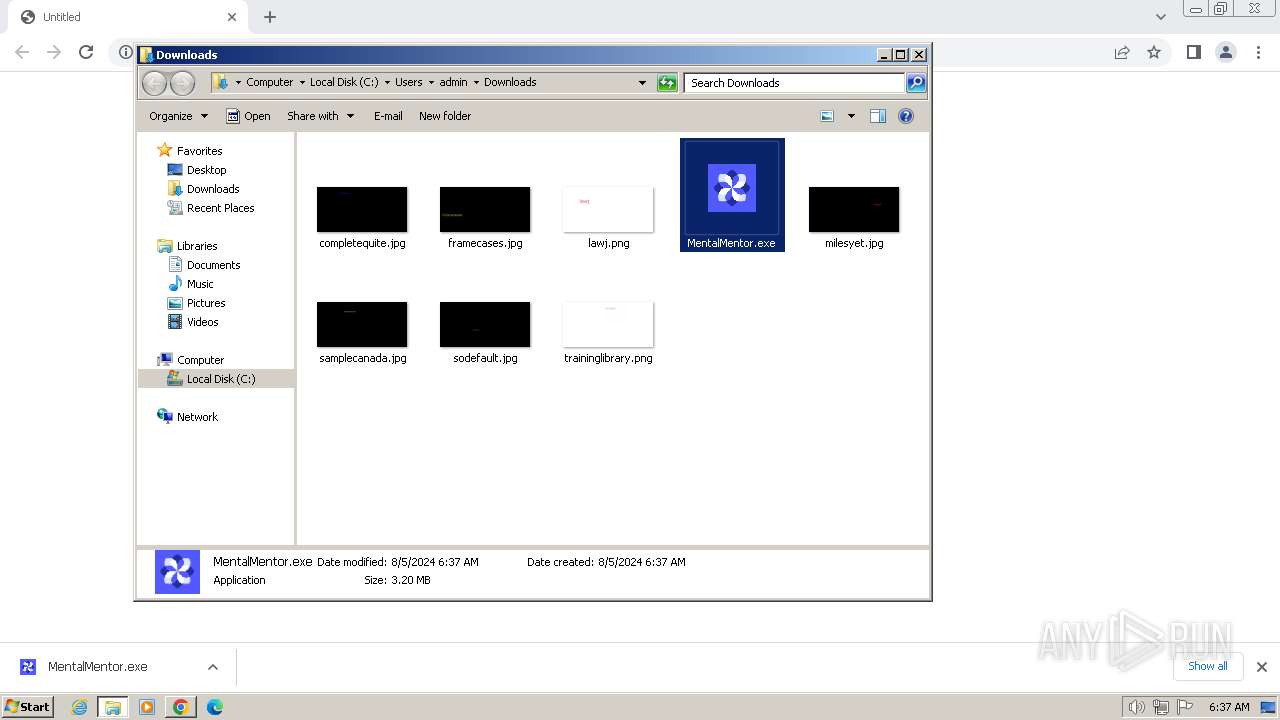This screenshot has width=1280, height=720.
Task: Select lawj.png thumbnail
Action: tap(608, 209)
